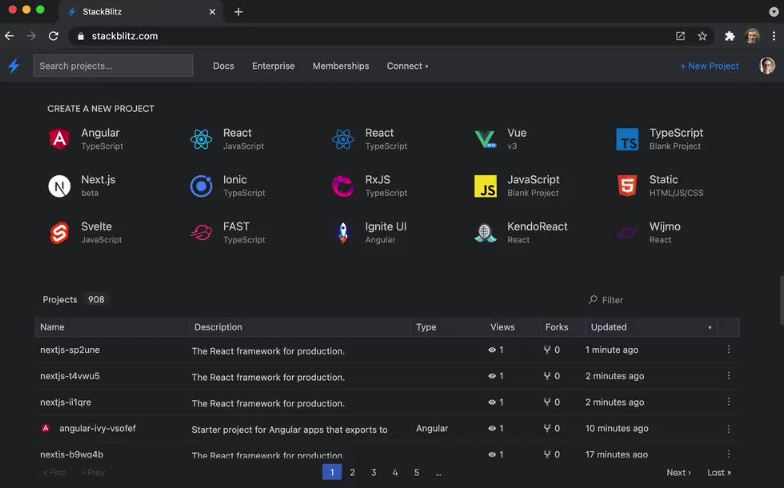Jump to Next projects page

coord(678,472)
